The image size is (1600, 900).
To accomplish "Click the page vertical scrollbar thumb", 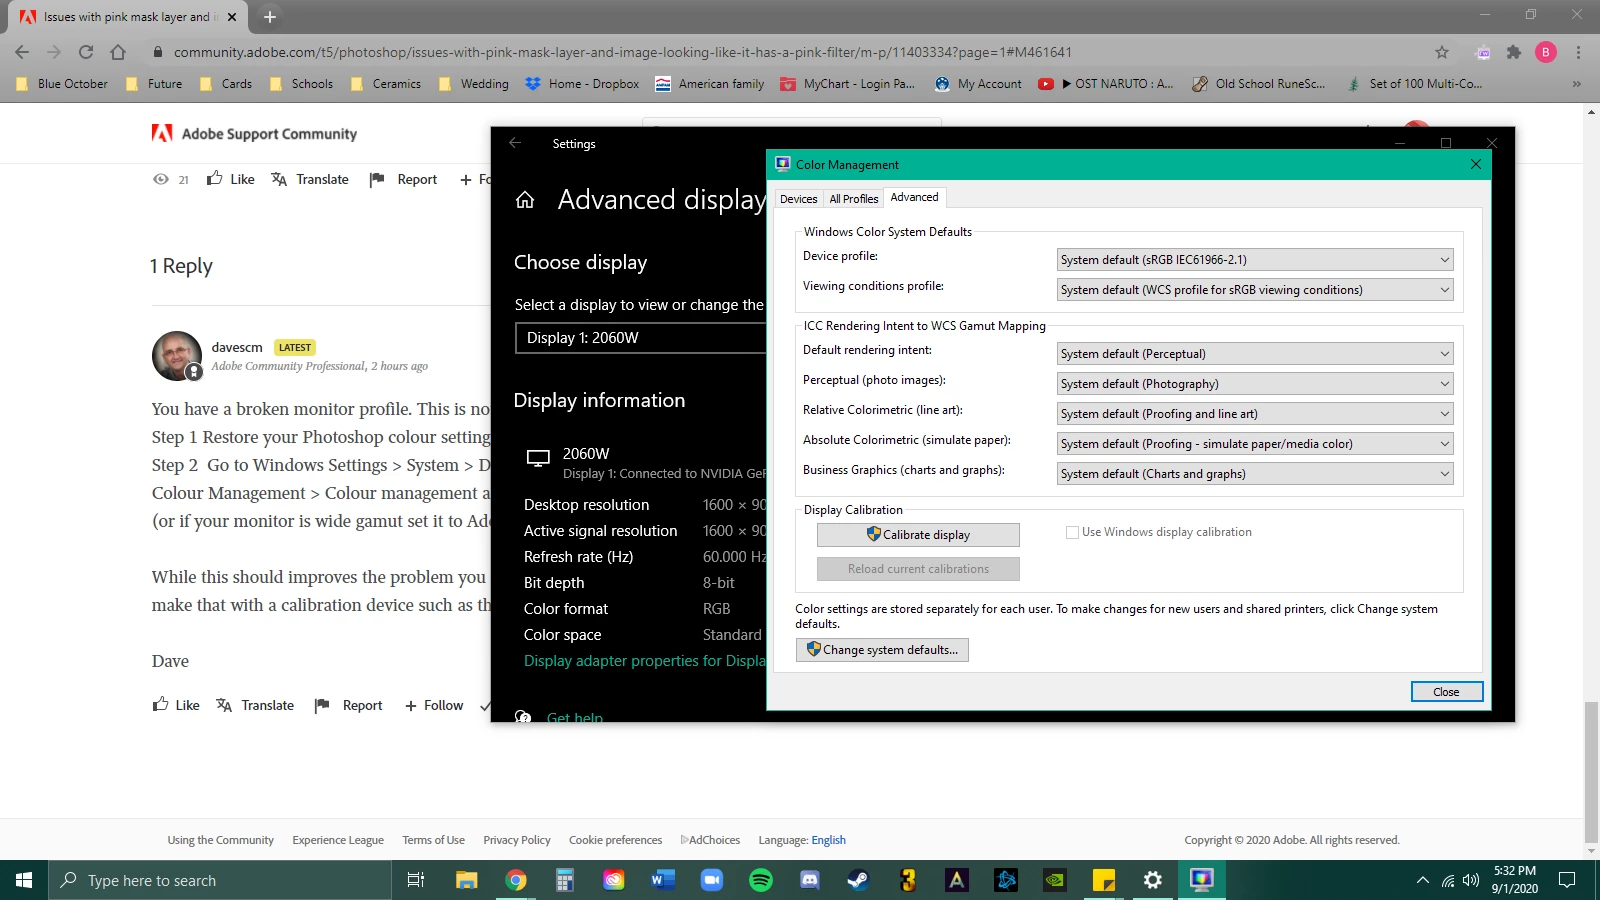I will (1591, 772).
